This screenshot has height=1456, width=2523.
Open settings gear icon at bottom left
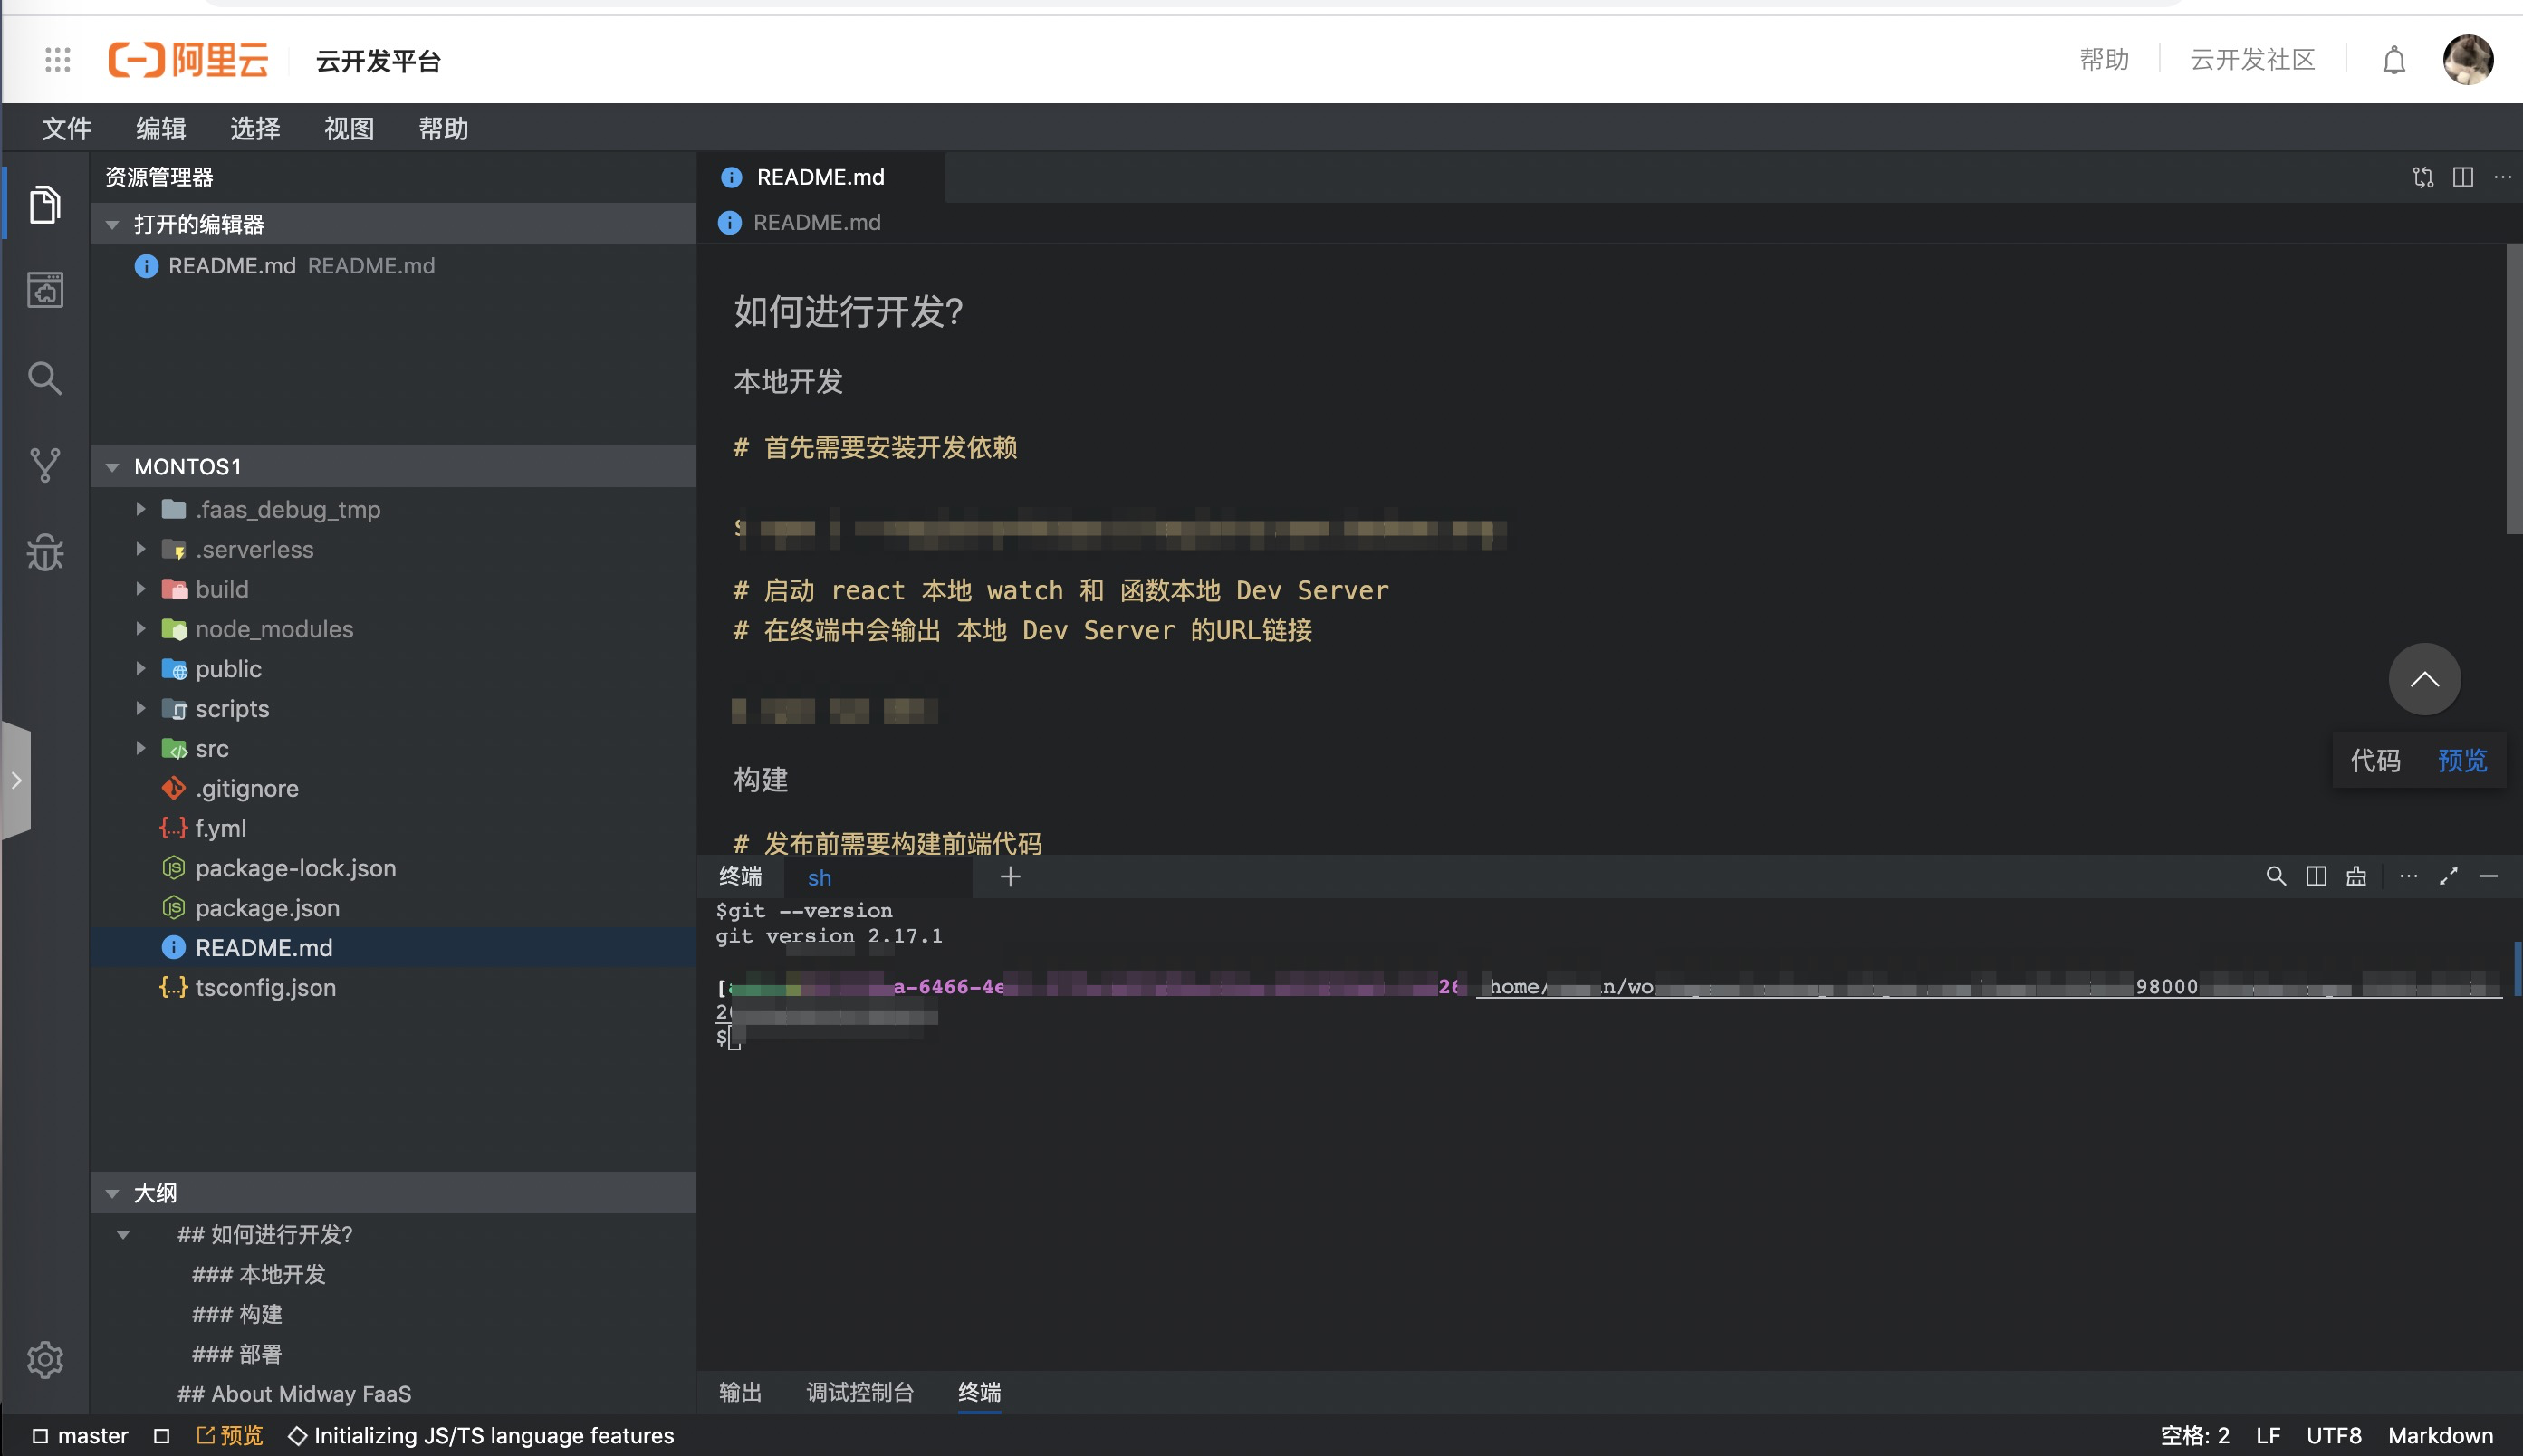[45, 1359]
